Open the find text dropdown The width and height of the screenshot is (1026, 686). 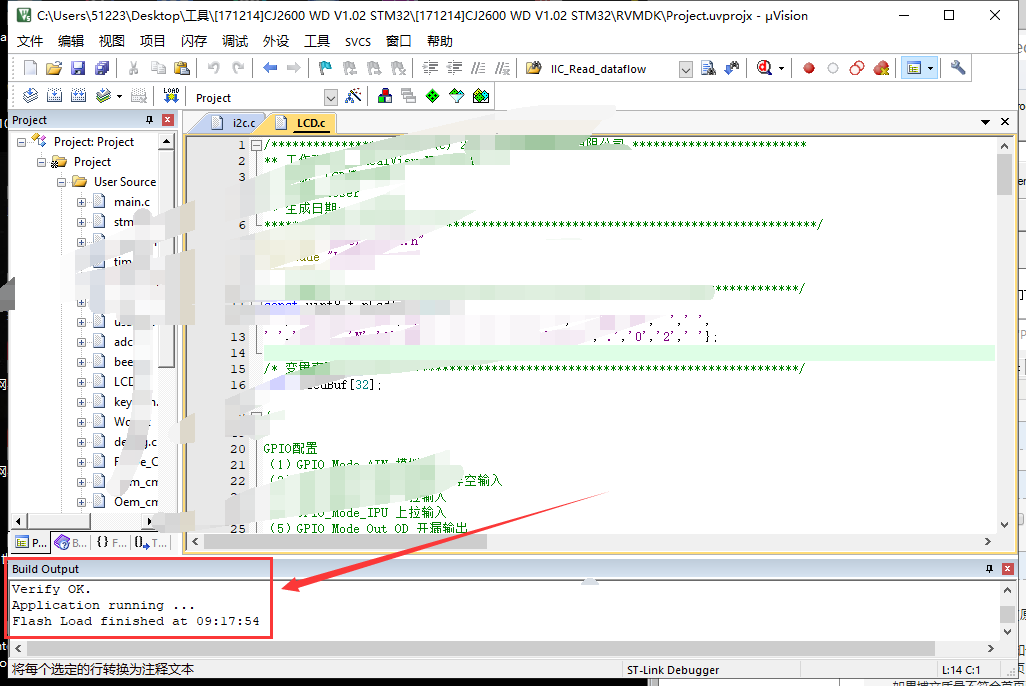[685, 69]
